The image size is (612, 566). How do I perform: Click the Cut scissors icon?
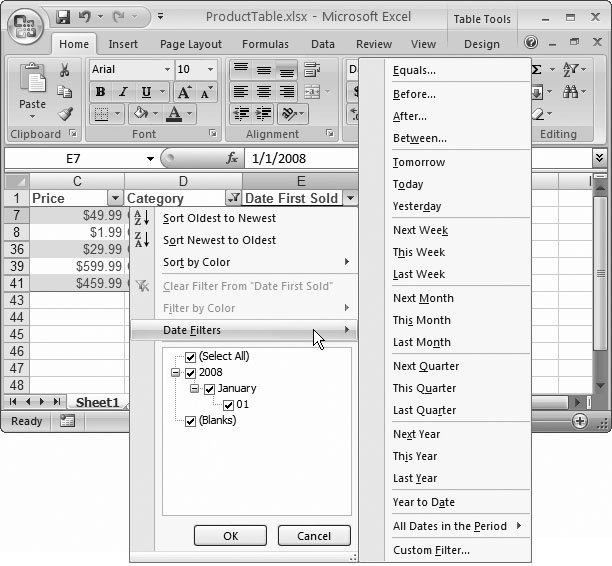(x=65, y=70)
